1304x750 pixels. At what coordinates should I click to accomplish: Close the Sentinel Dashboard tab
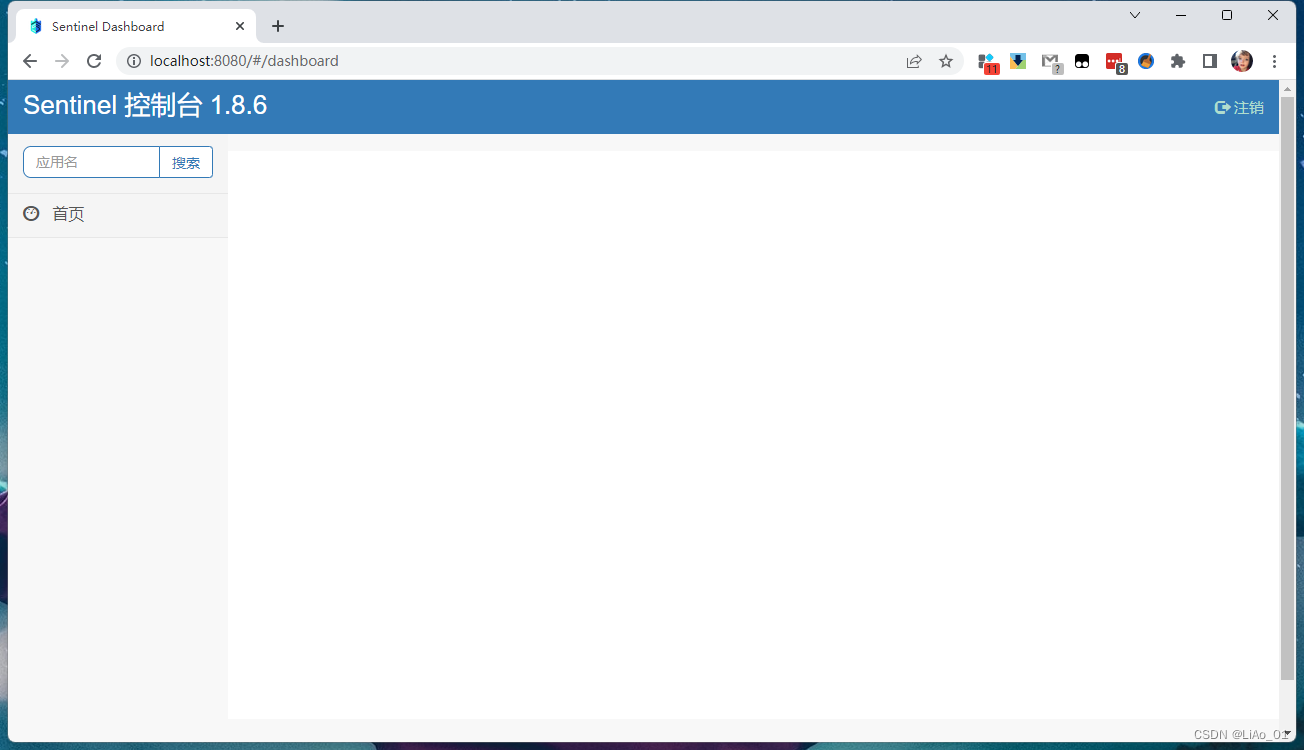pyautogui.click(x=240, y=26)
